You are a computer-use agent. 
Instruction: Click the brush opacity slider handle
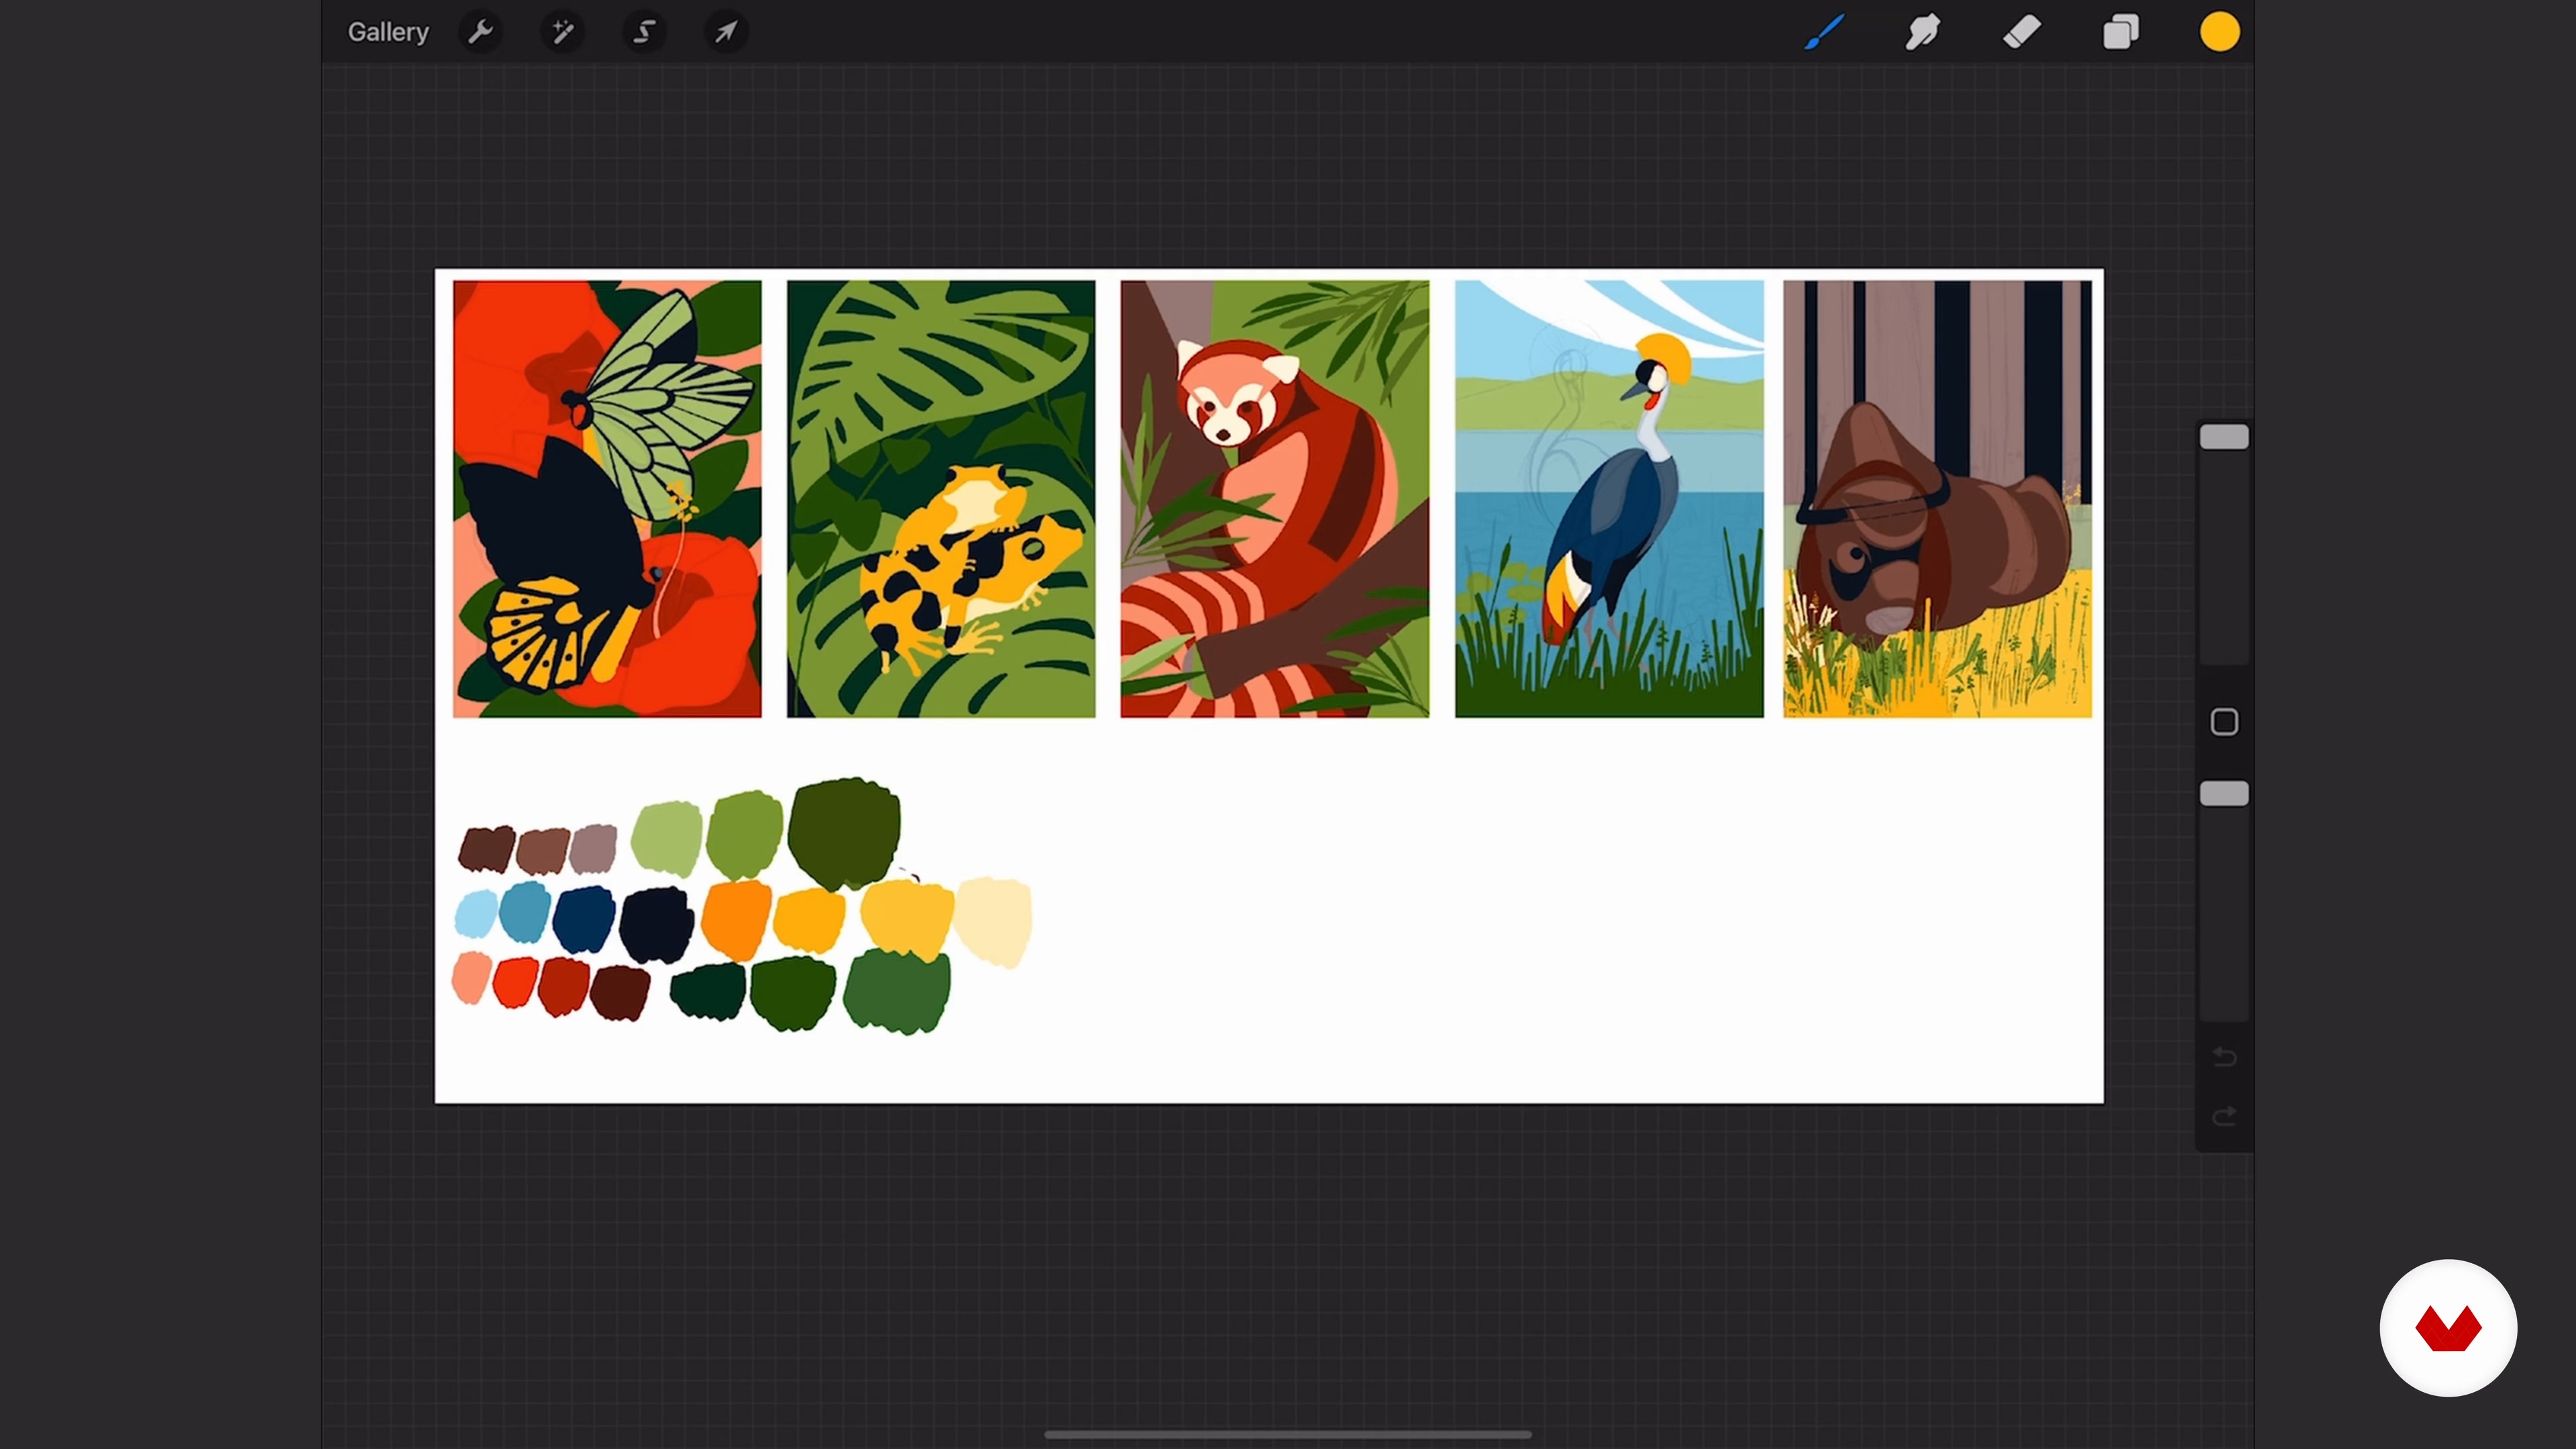(2224, 794)
